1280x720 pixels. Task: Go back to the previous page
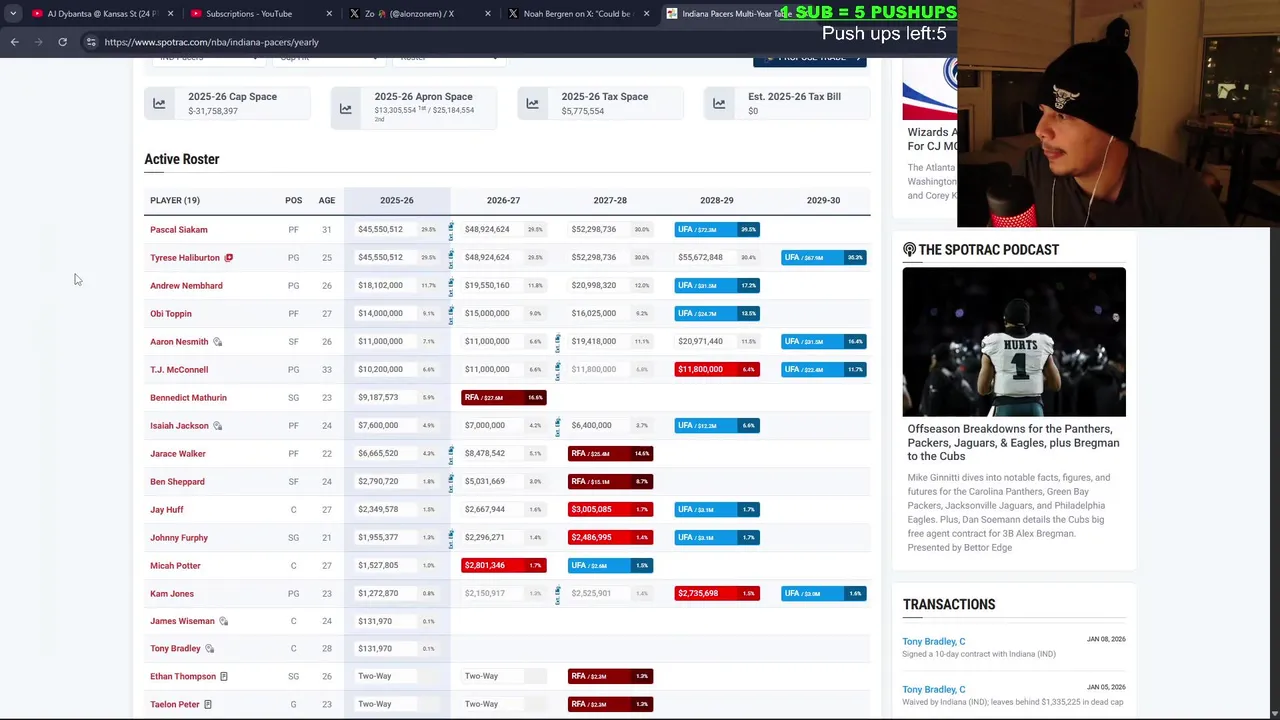14,42
